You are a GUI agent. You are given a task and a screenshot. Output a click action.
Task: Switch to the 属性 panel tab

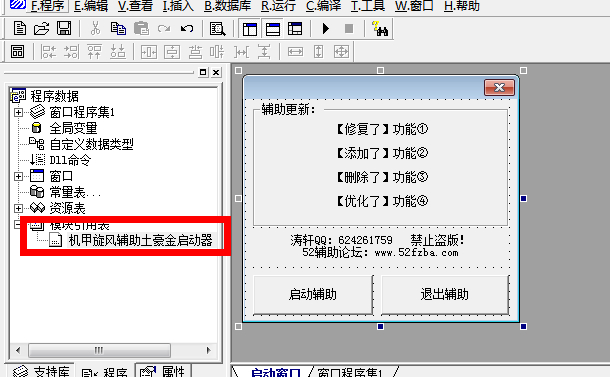tap(163, 372)
